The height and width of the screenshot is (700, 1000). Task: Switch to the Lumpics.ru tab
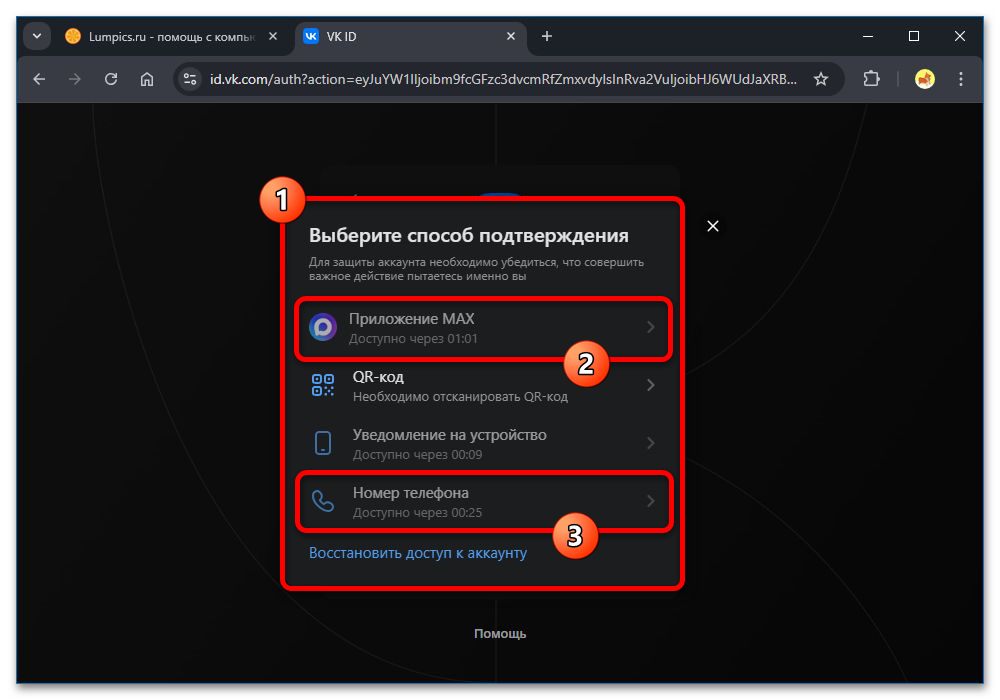point(171,37)
